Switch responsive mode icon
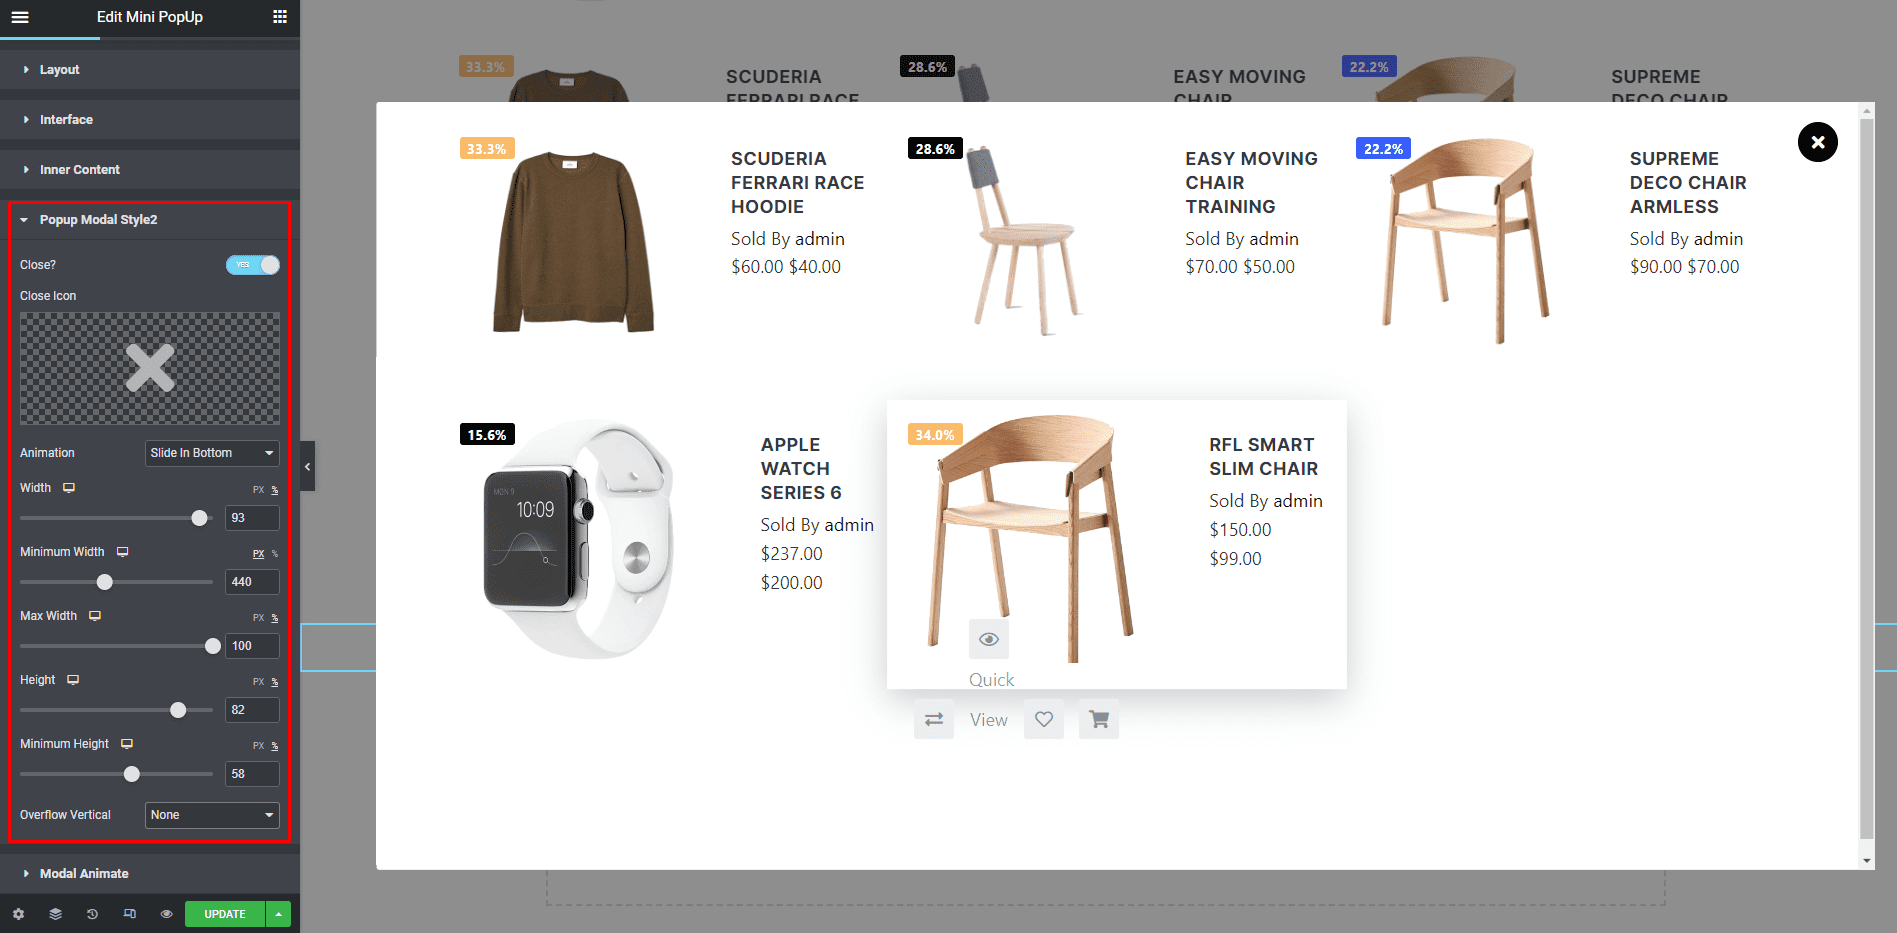 pyautogui.click(x=129, y=914)
